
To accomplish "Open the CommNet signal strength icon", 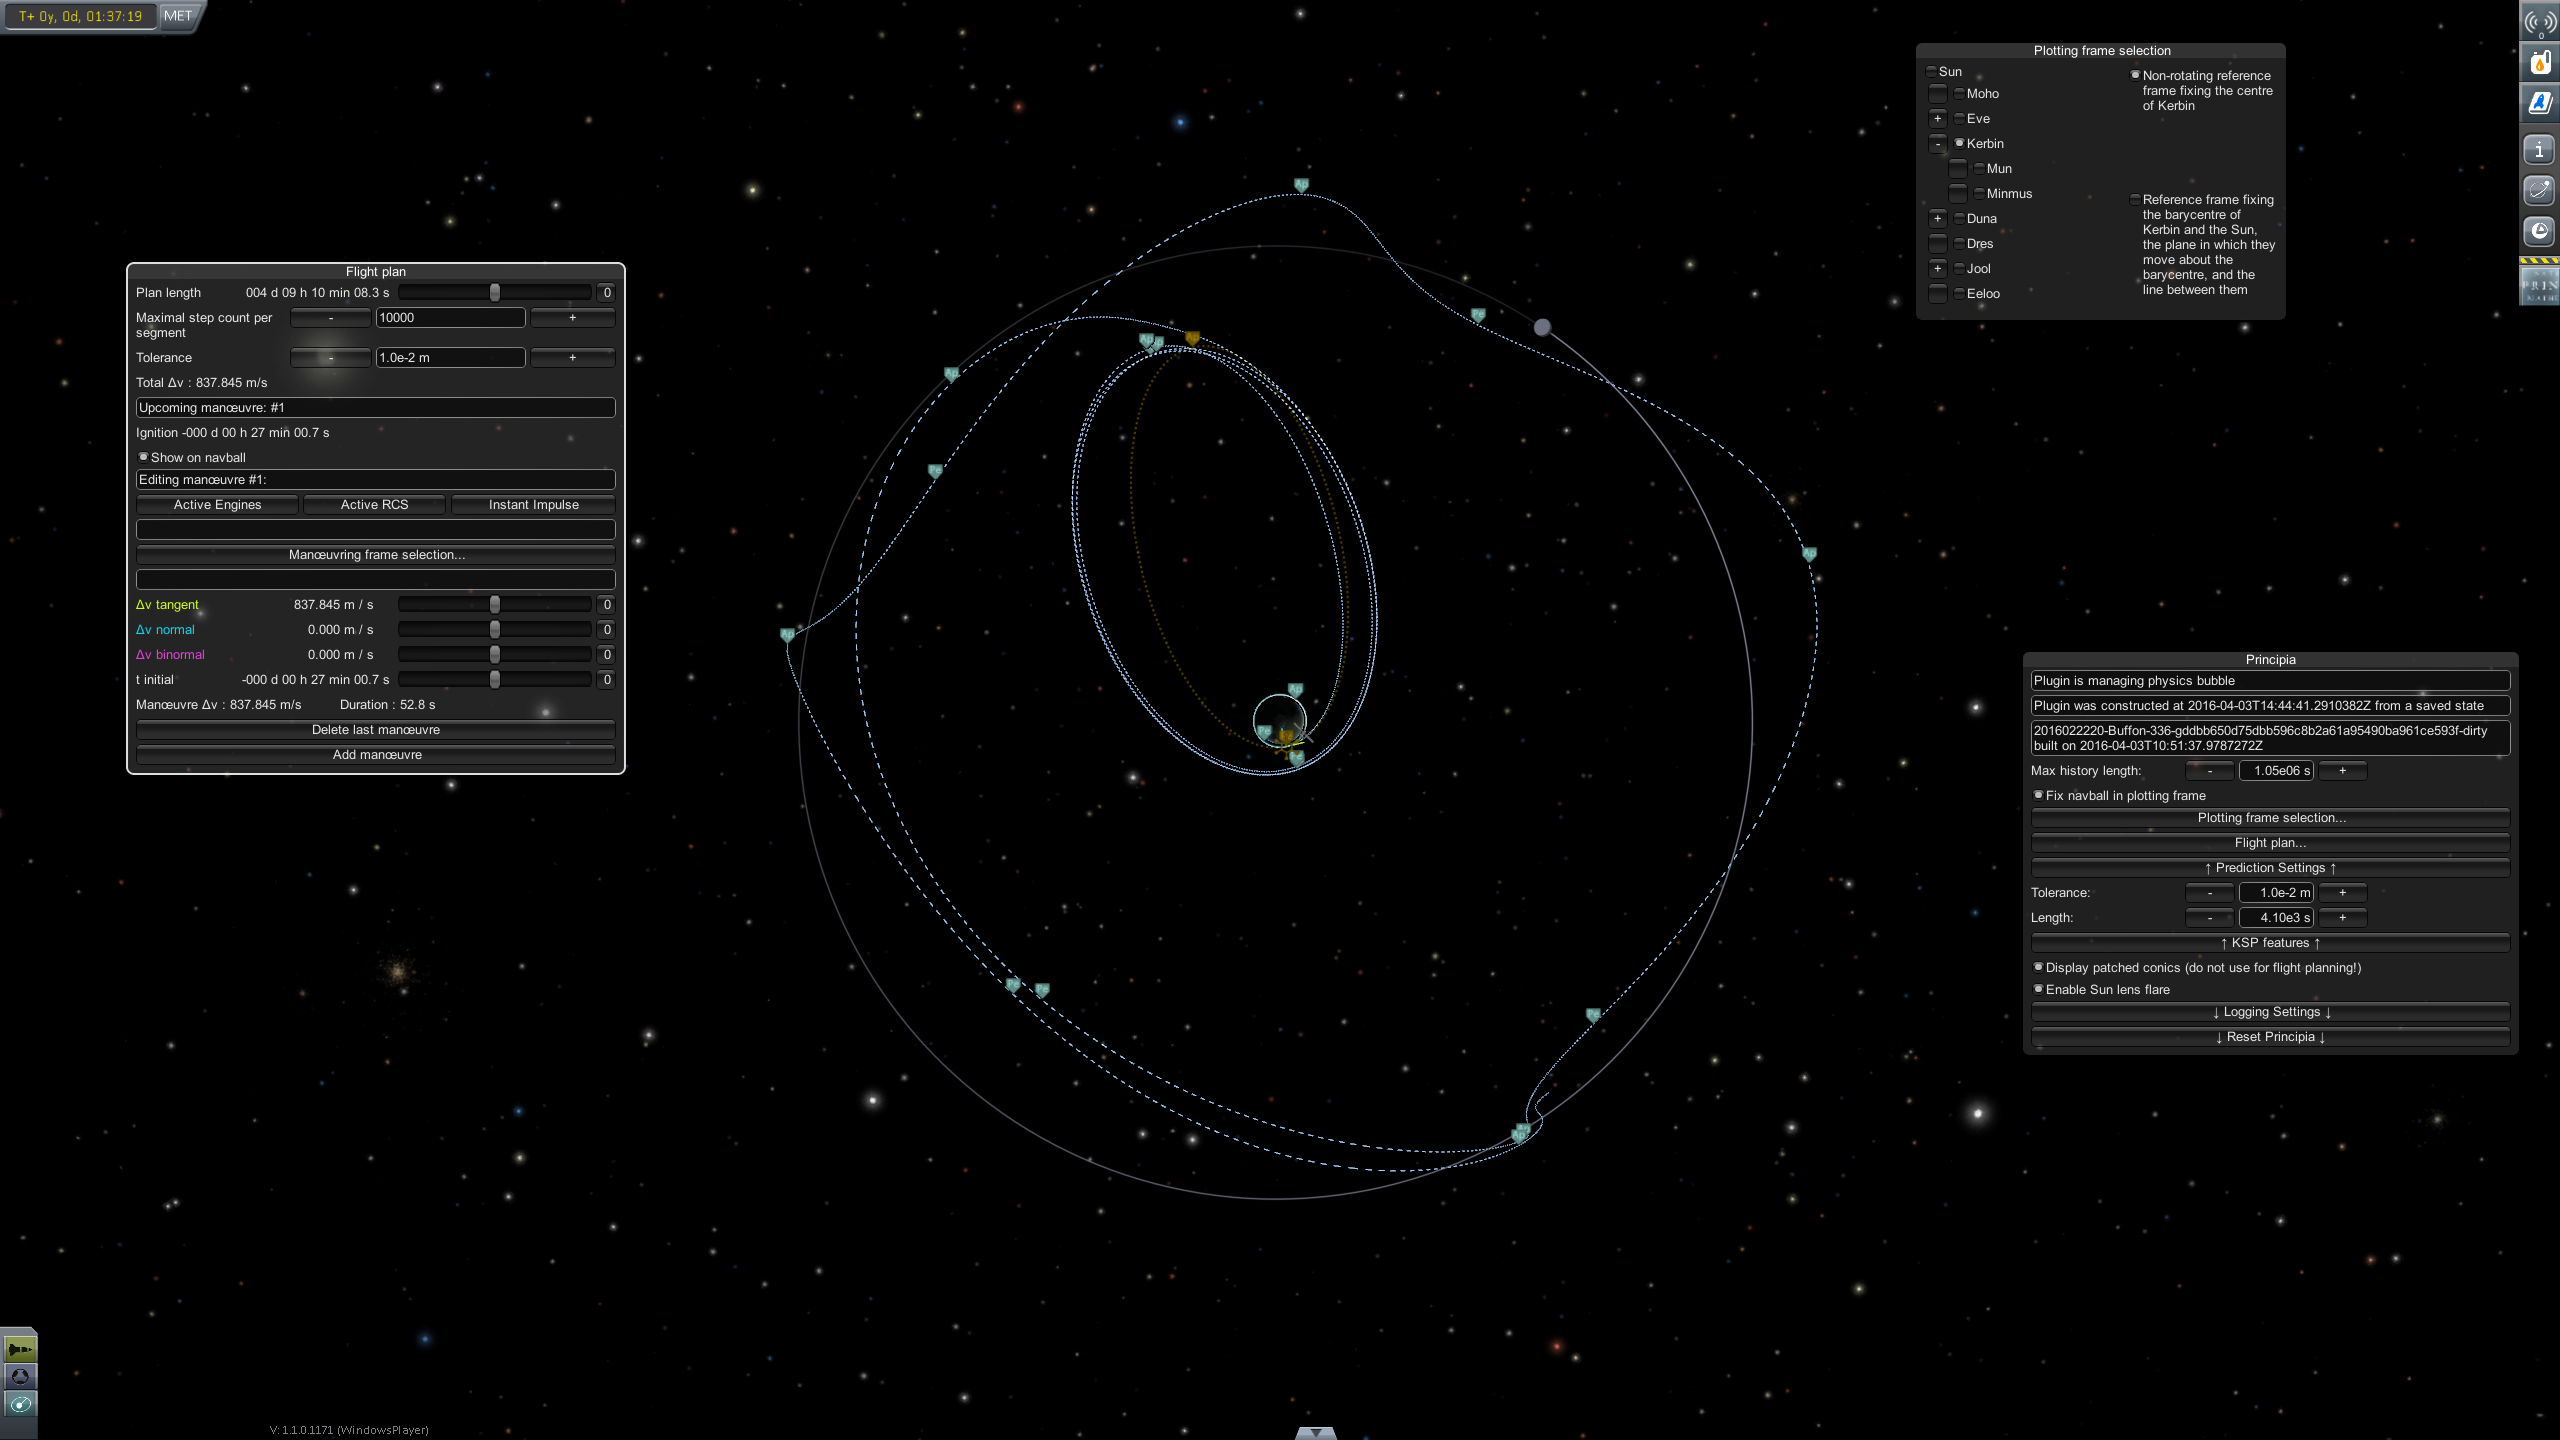I will point(2539,22).
